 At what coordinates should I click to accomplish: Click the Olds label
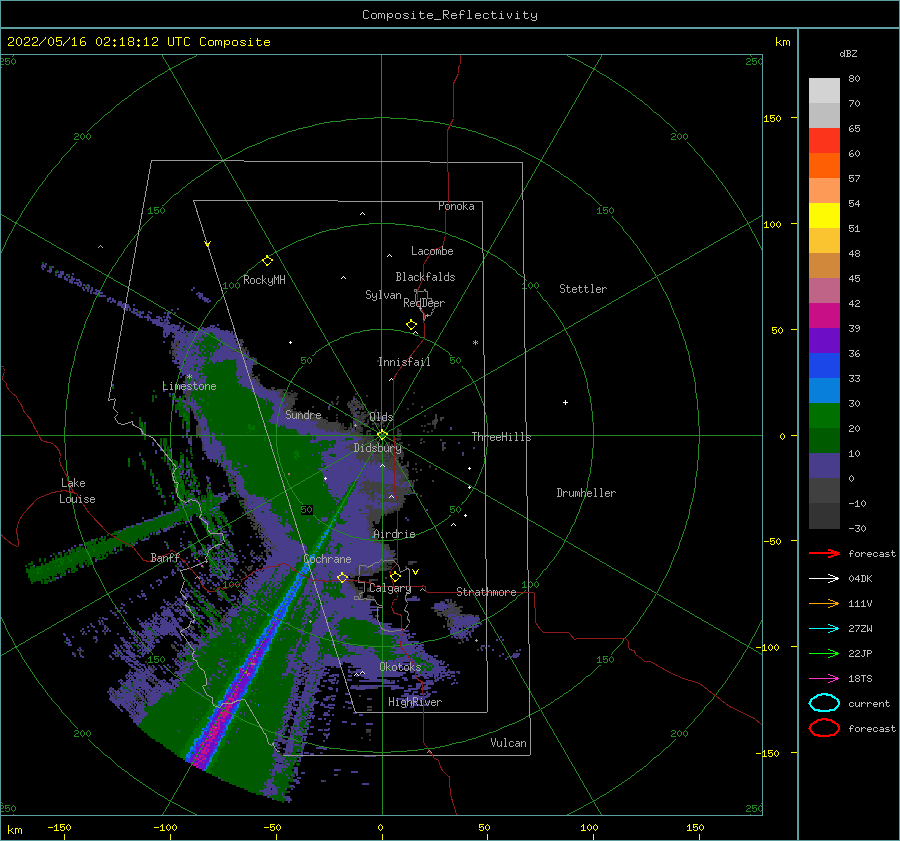(x=381, y=417)
